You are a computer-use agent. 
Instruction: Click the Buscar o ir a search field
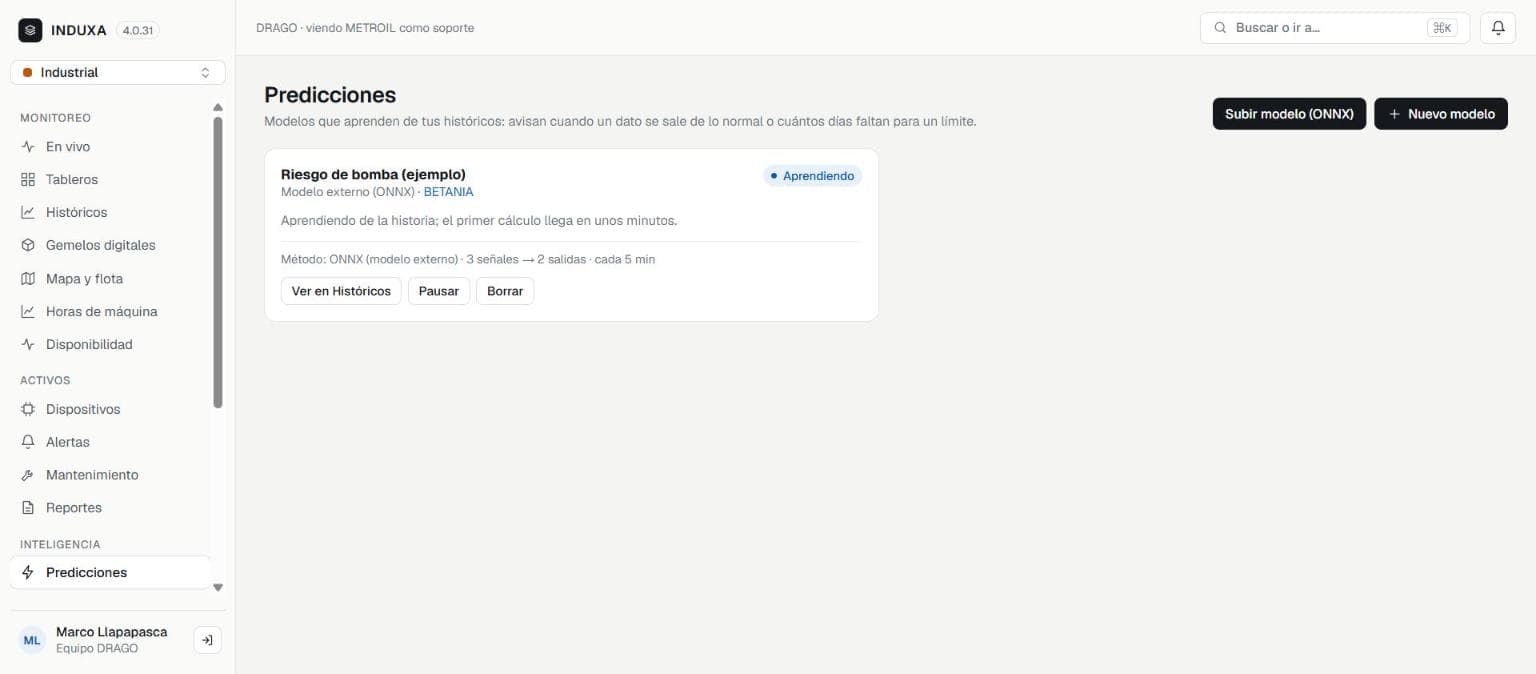(1335, 28)
